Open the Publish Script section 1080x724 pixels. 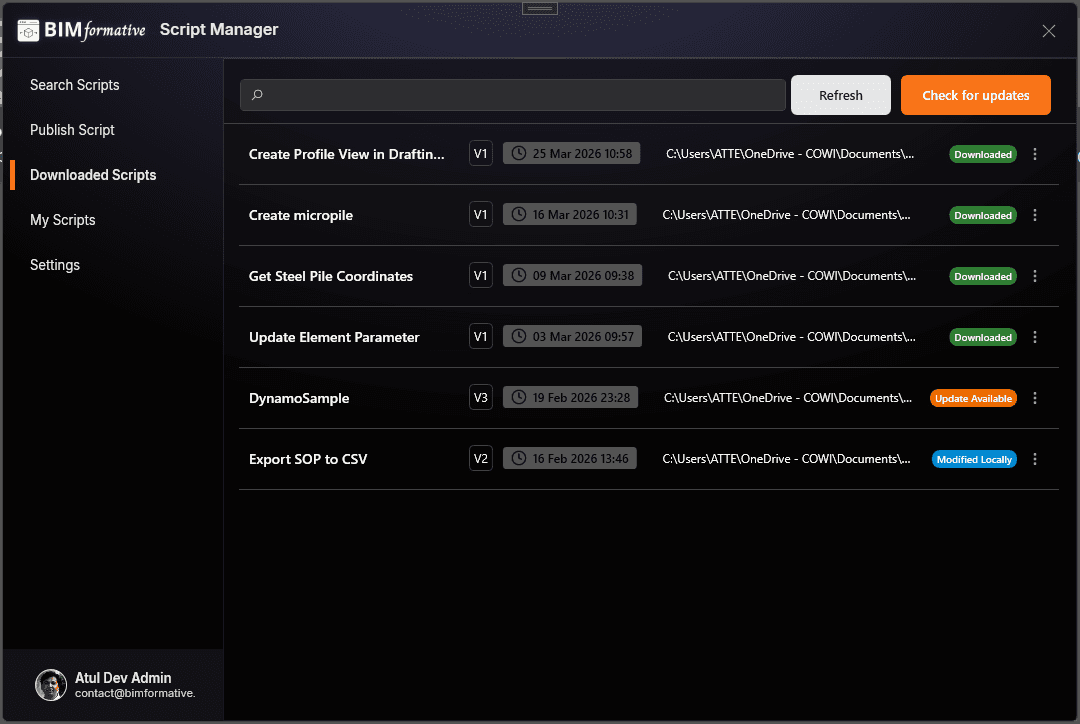click(x=72, y=130)
